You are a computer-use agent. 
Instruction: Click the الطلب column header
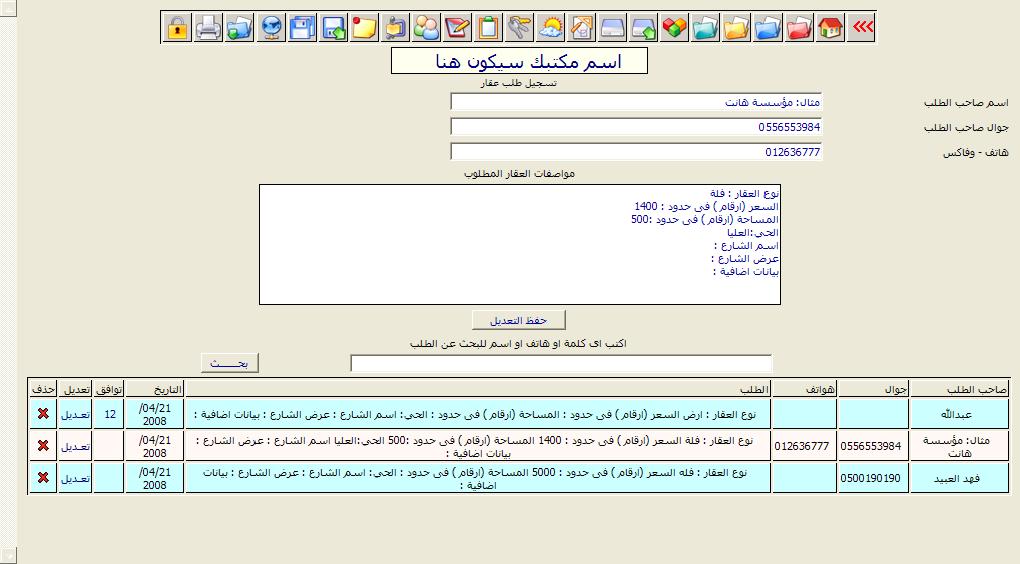pos(478,389)
